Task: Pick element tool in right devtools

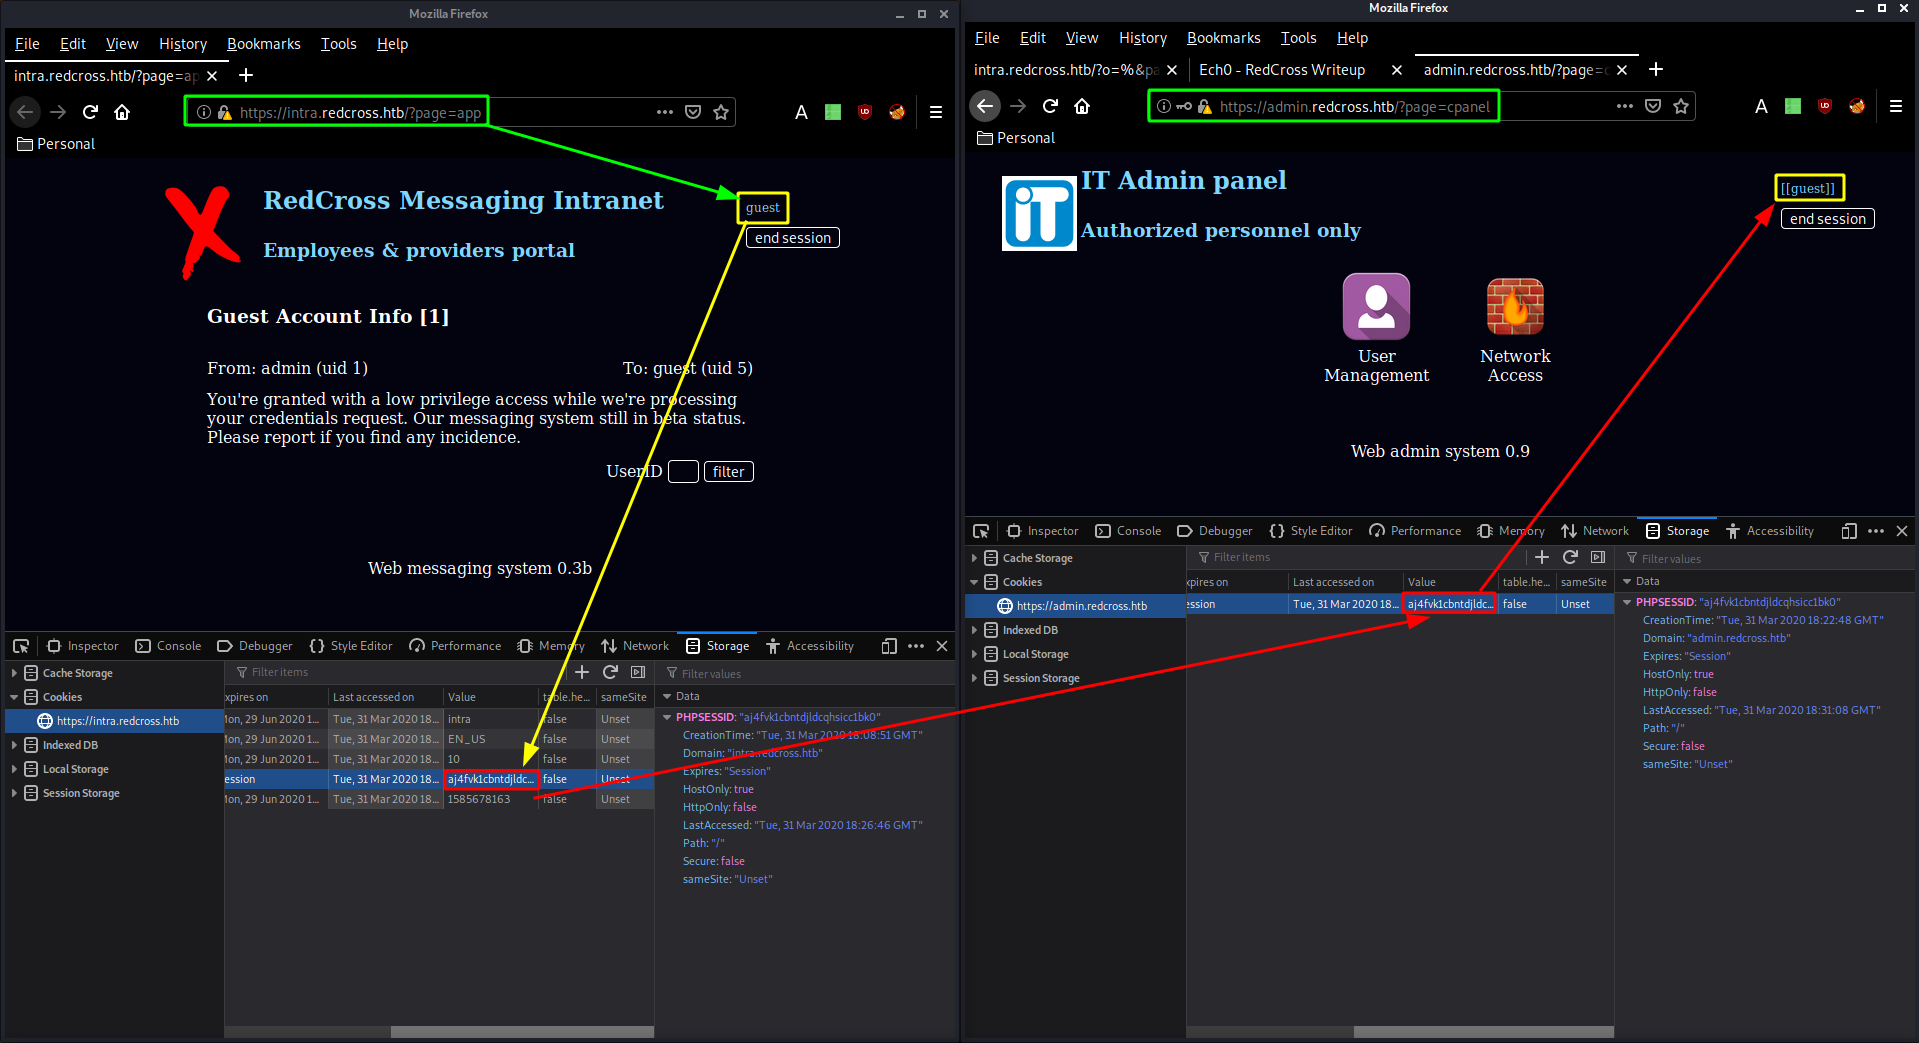Action: pos(981,531)
